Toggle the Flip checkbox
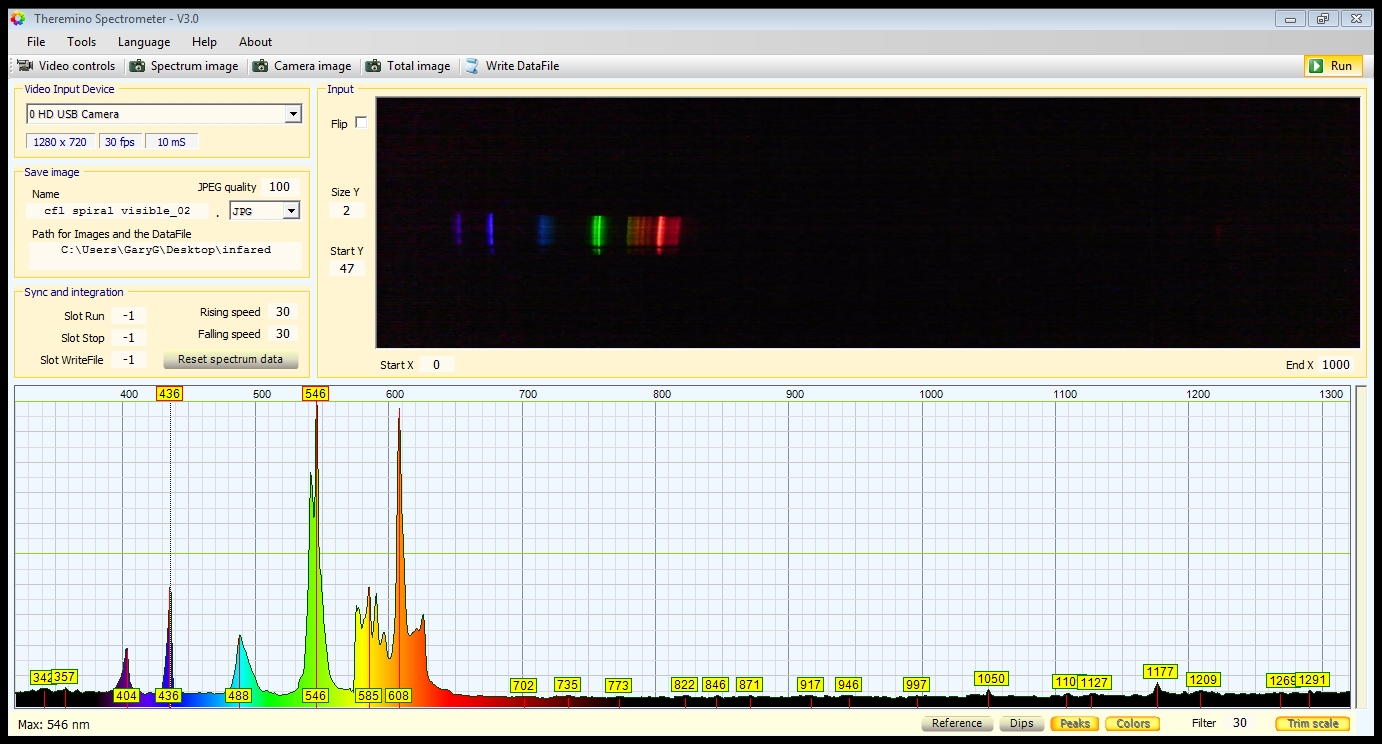1382x744 pixels. (361, 123)
